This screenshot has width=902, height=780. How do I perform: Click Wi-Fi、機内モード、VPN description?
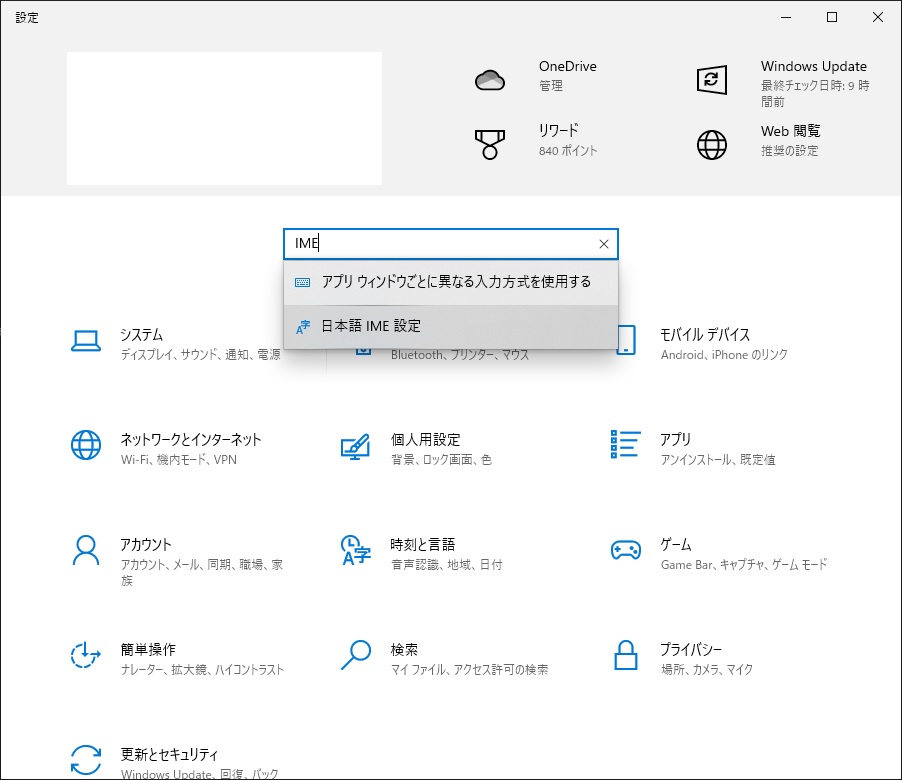pyautogui.click(x=178, y=460)
